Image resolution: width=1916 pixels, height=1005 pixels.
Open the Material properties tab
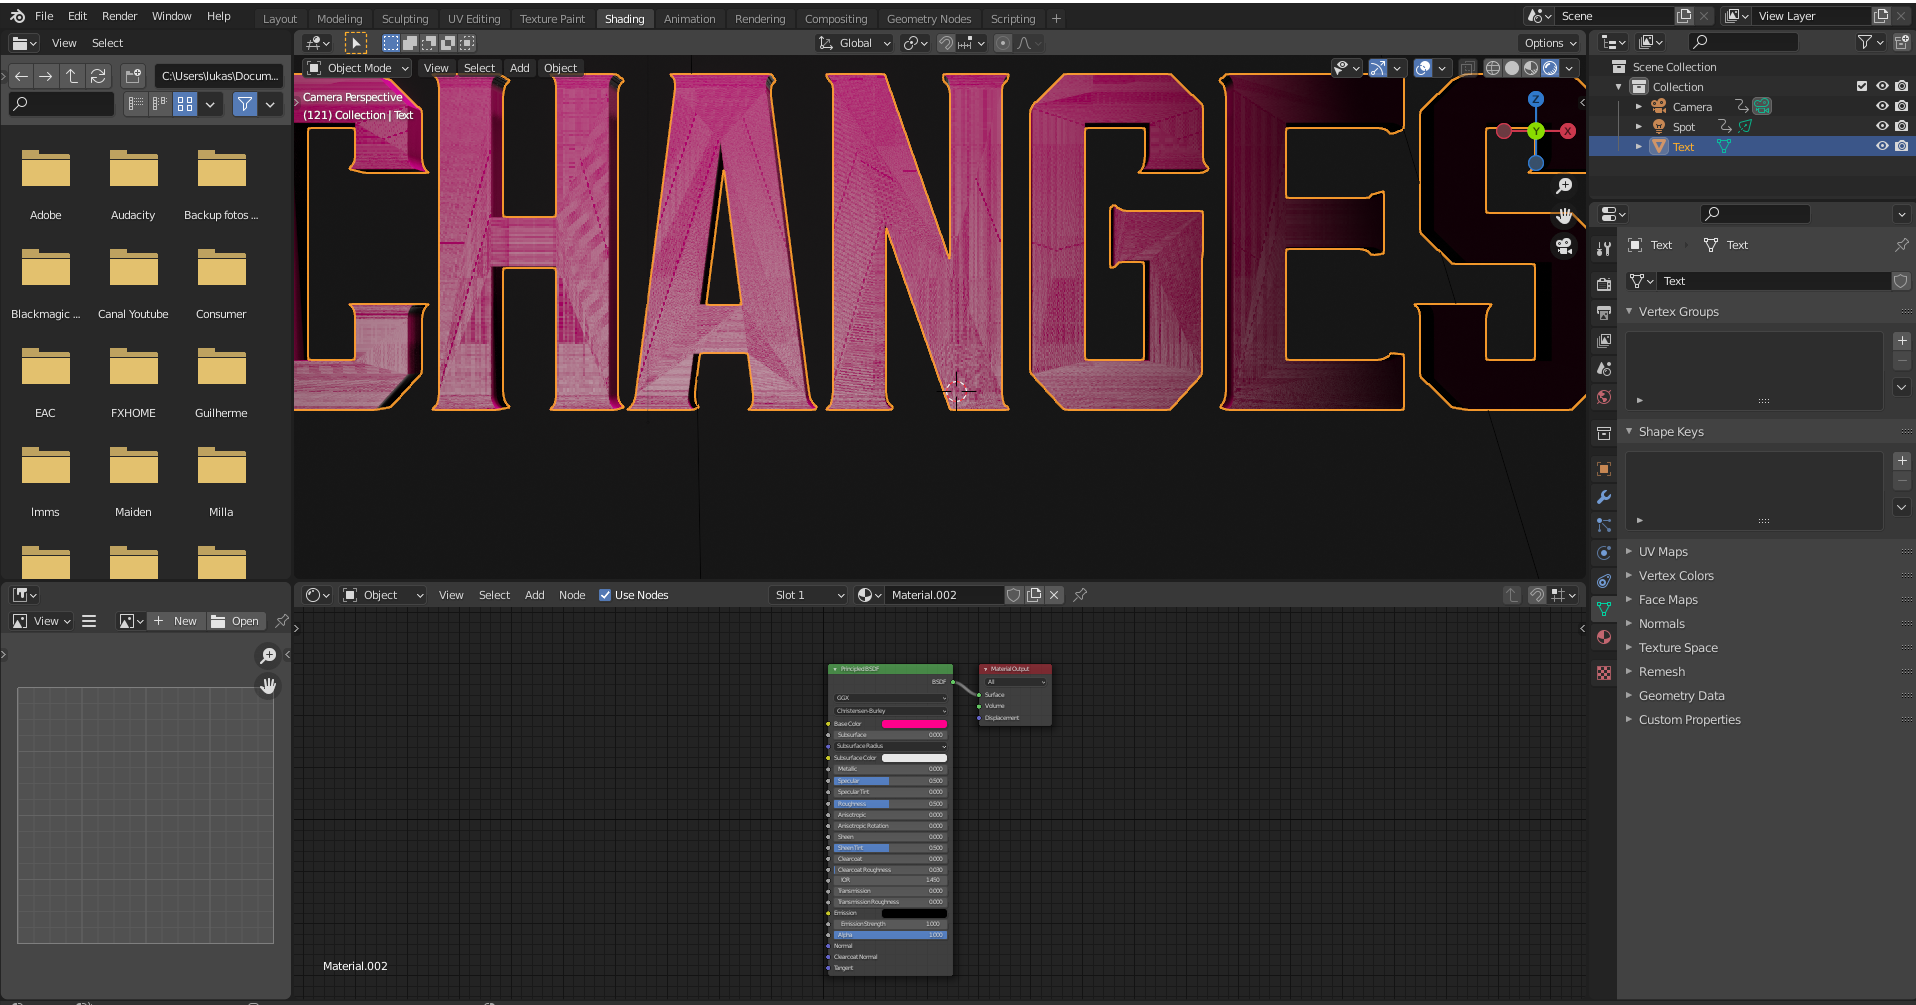click(1604, 637)
